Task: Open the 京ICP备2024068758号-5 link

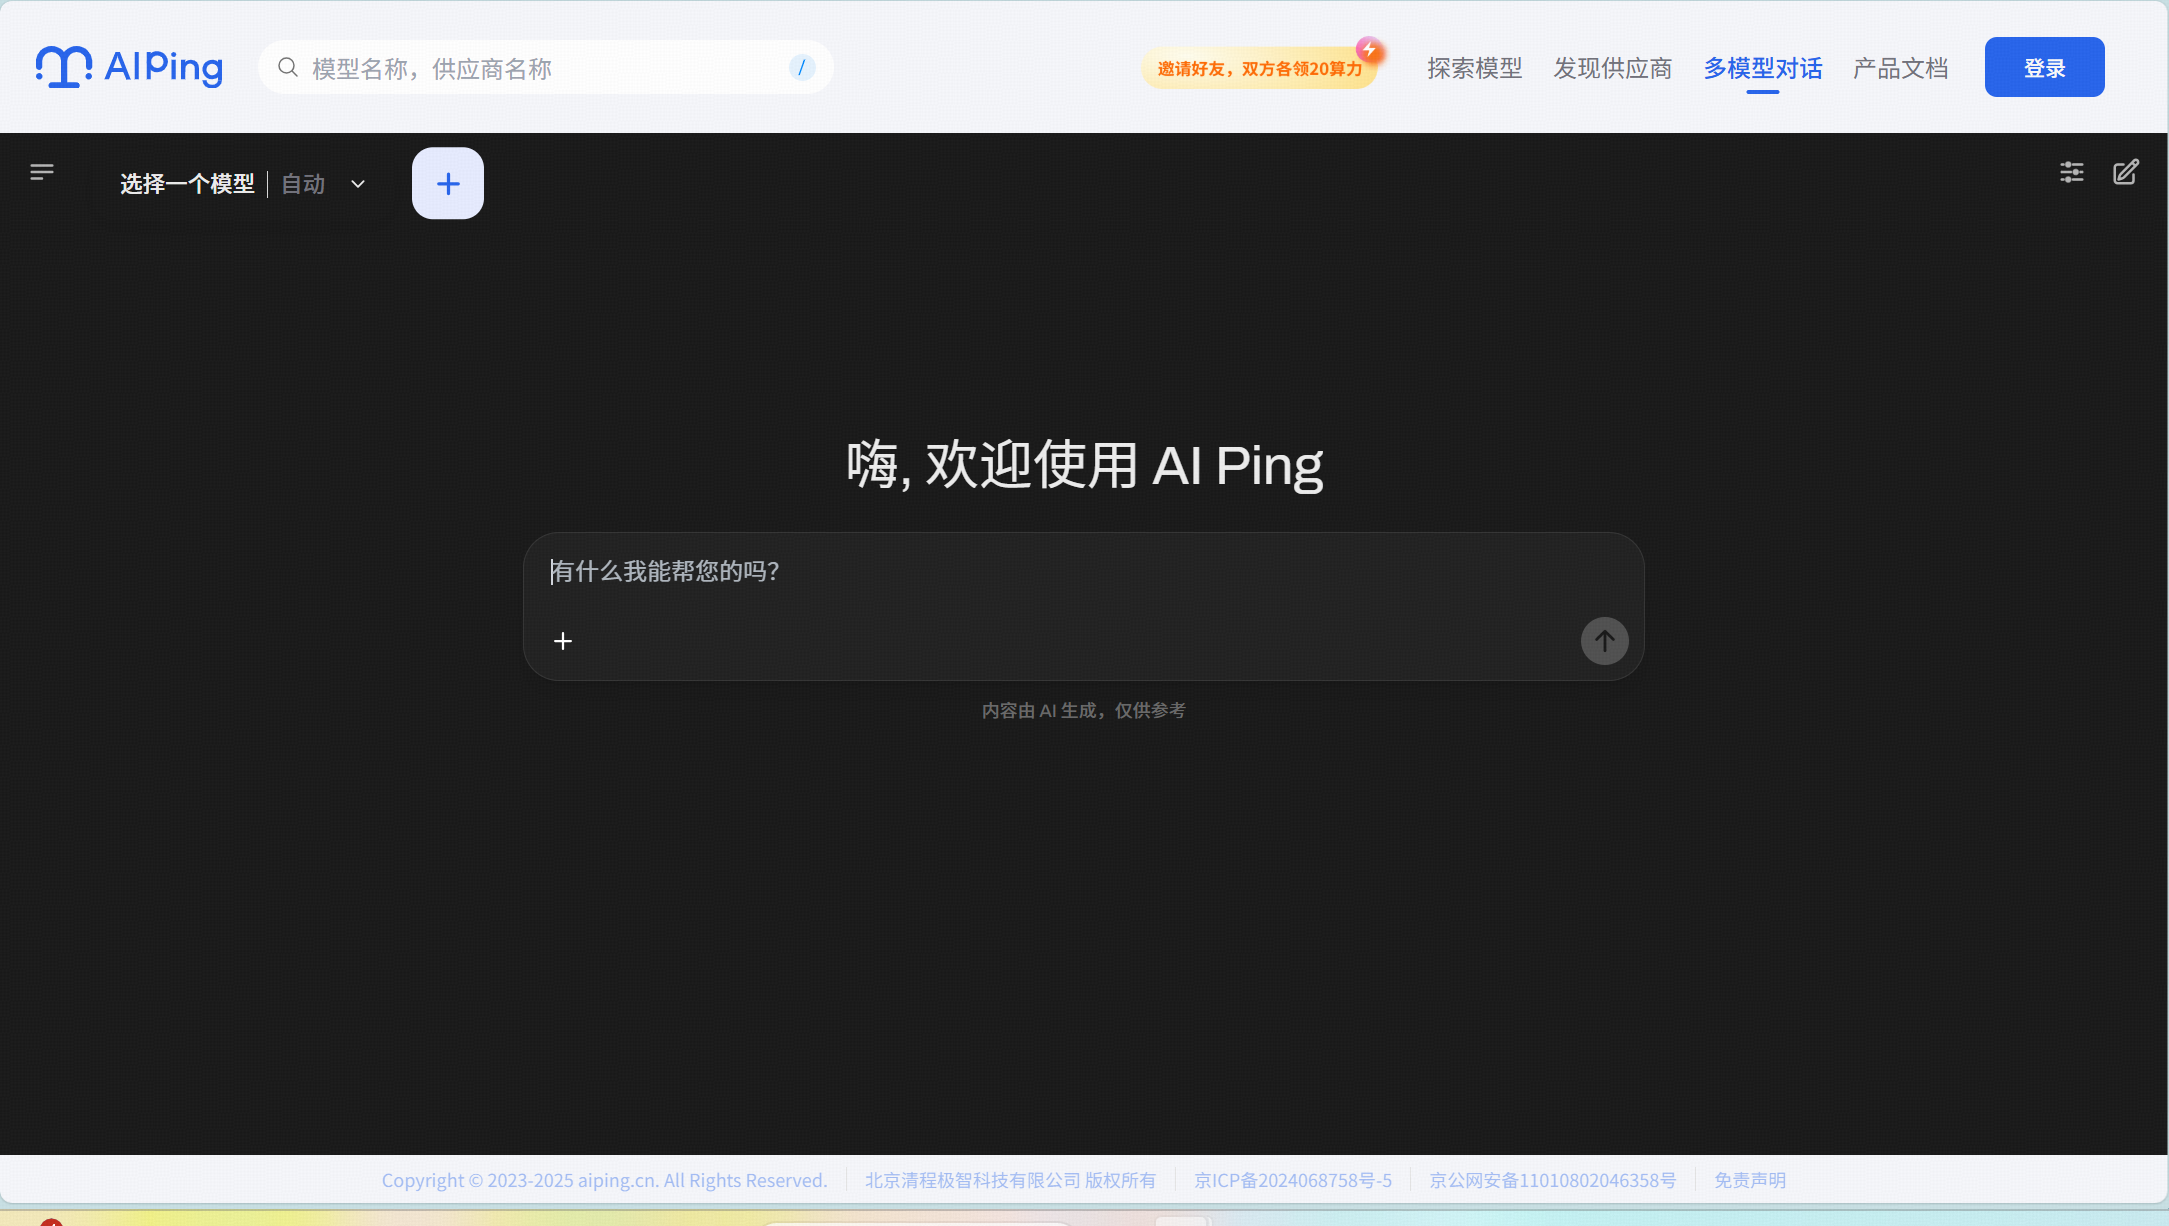Action: point(1292,1180)
